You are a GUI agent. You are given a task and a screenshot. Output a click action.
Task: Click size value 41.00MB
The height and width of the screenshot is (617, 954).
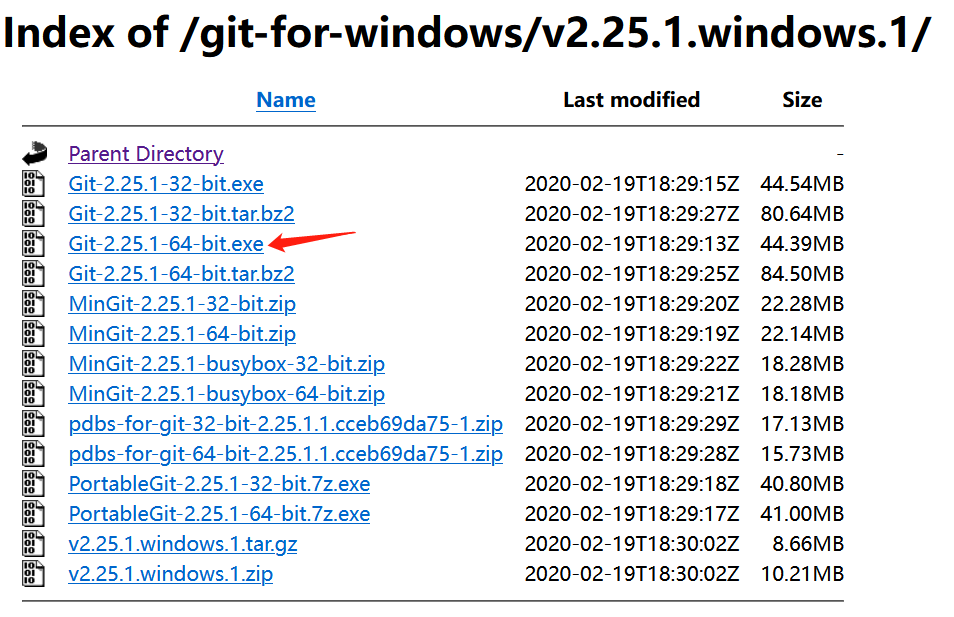[x=802, y=514]
